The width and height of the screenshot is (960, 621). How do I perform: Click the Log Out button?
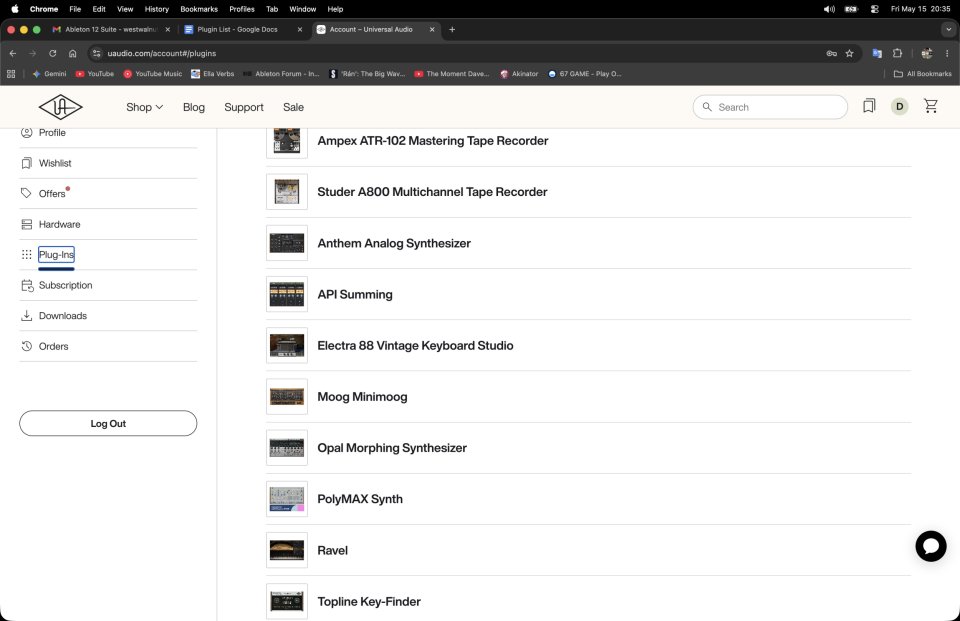[x=108, y=423]
